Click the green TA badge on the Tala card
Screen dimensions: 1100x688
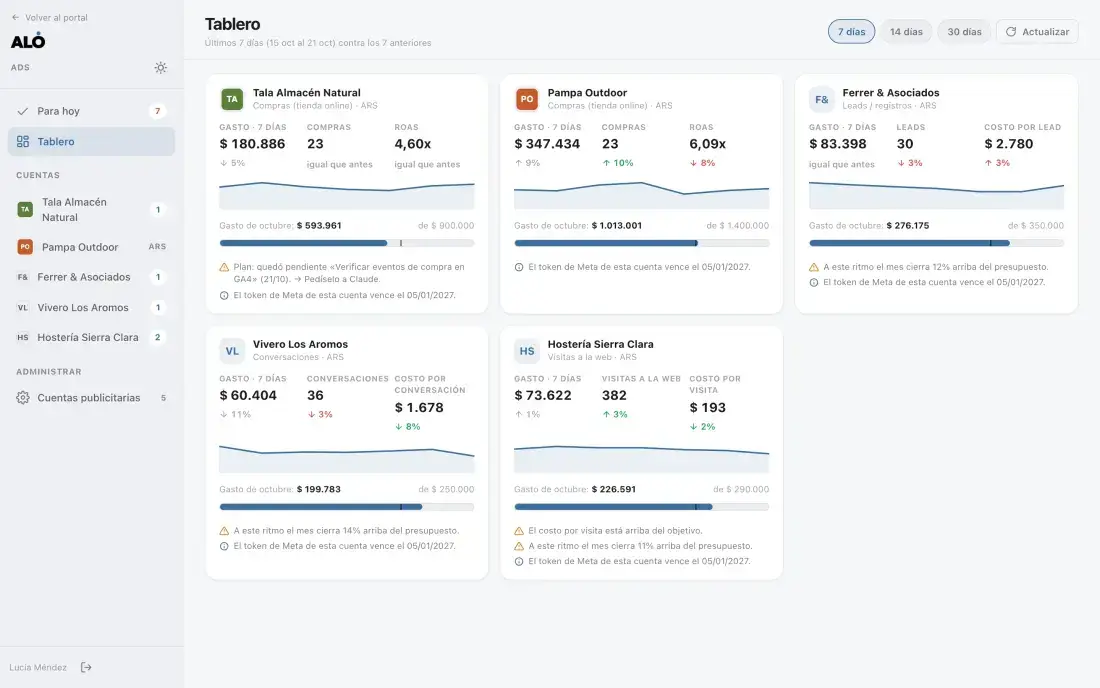tap(232, 99)
